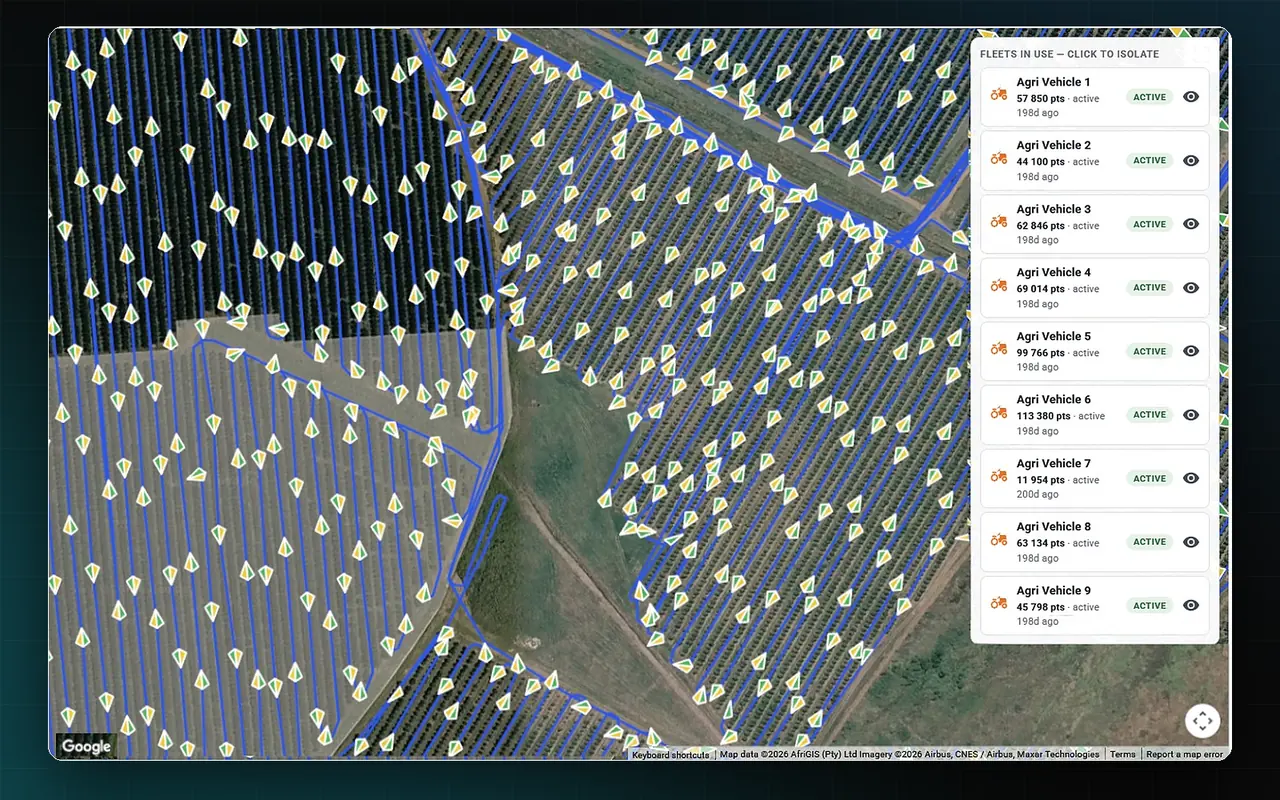Viewport: 1280px width, 800px height.
Task: Click the Agri Vehicle 6 title
Action: pos(1054,399)
